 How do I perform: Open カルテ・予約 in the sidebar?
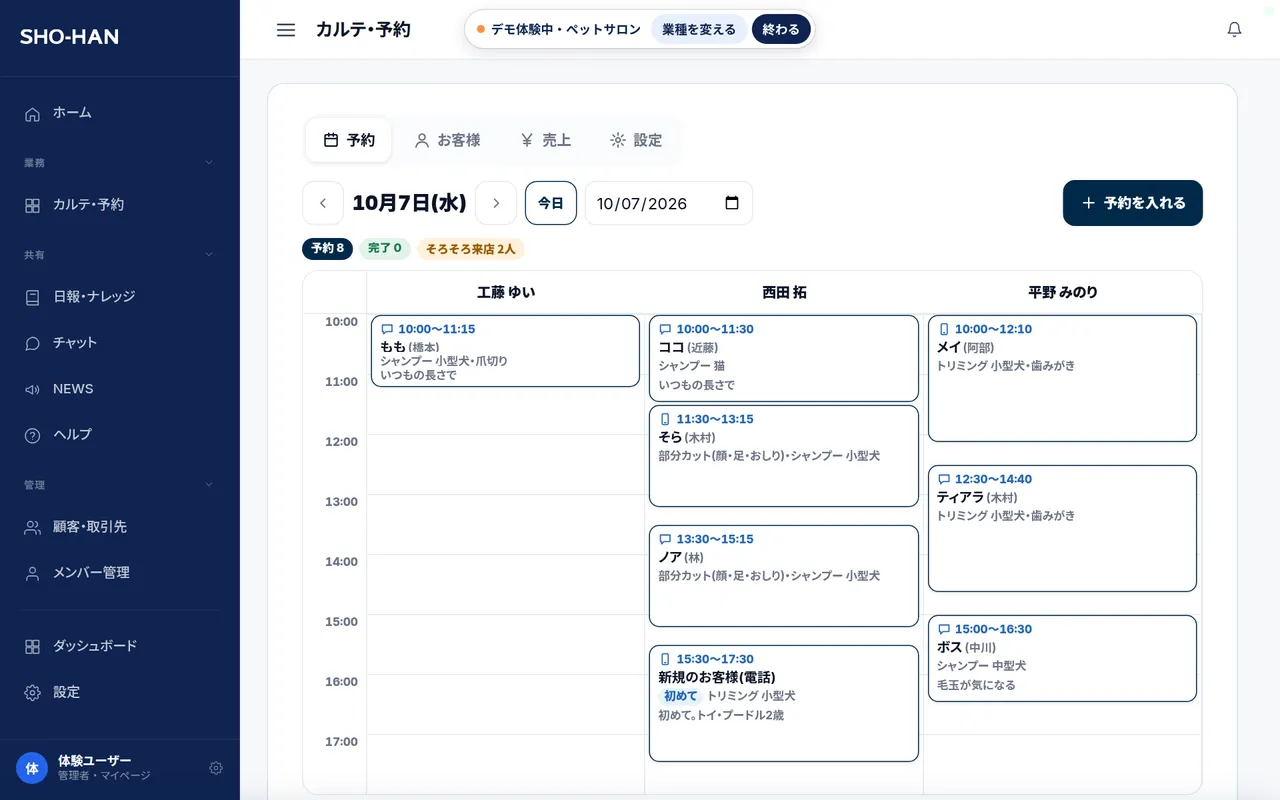click(x=120, y=205)
